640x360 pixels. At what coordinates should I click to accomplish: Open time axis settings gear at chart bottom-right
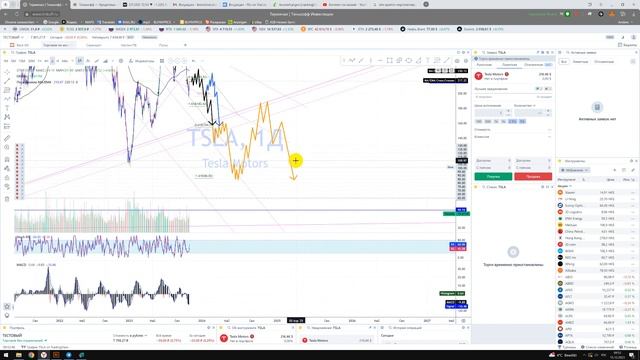coord(463,321)
